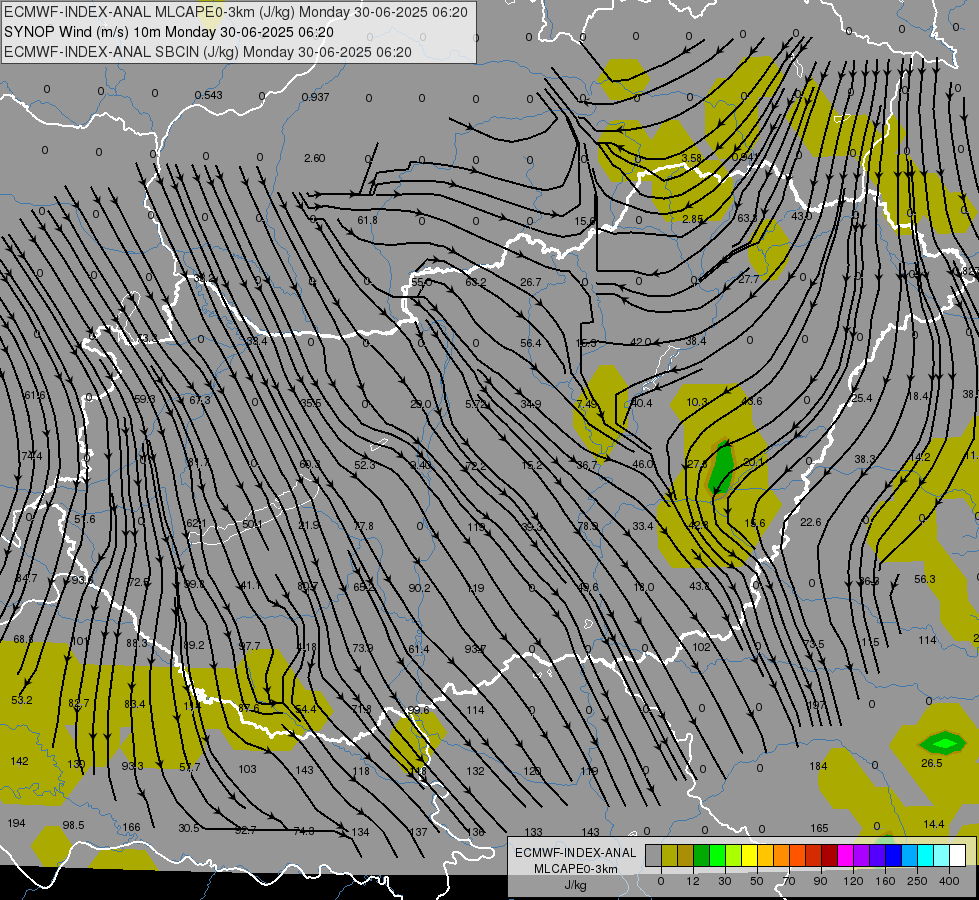Pick the yellow-green legend swatch
979x900 pixels.
pos(734,855)
